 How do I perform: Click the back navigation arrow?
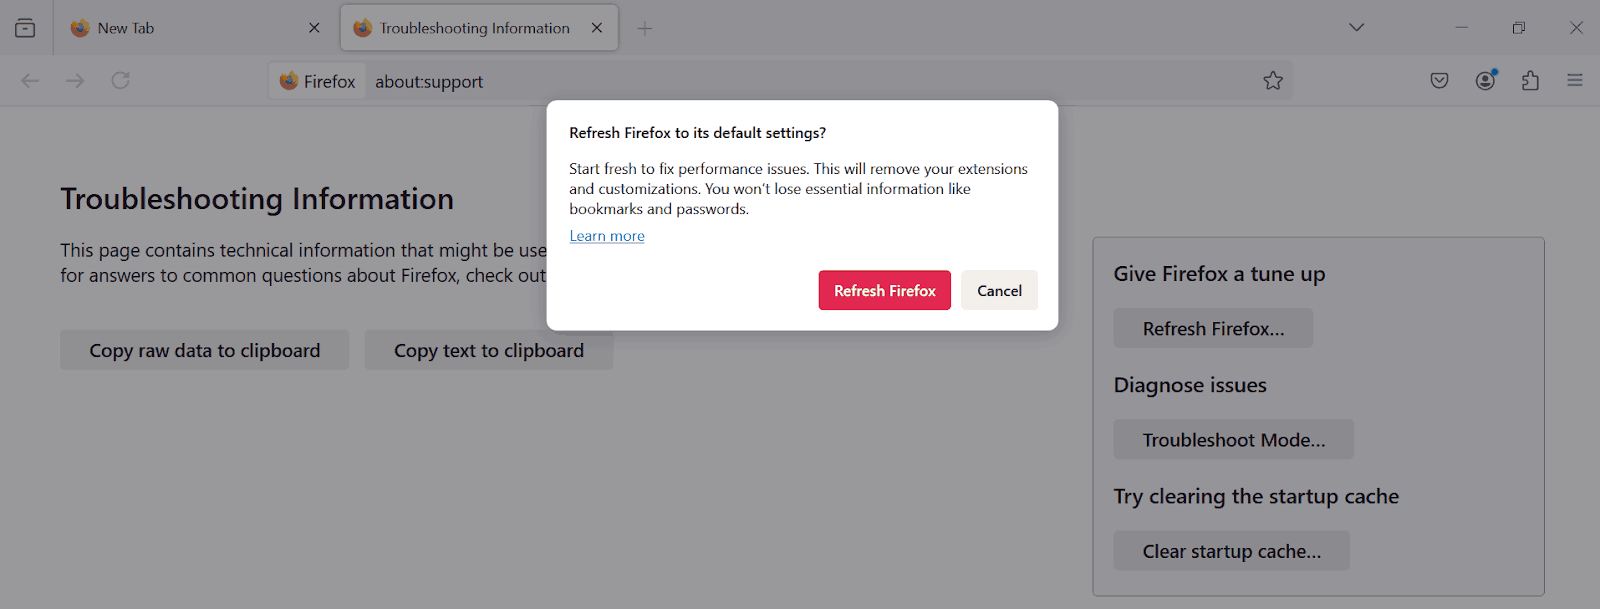click(x=30, y=80)
